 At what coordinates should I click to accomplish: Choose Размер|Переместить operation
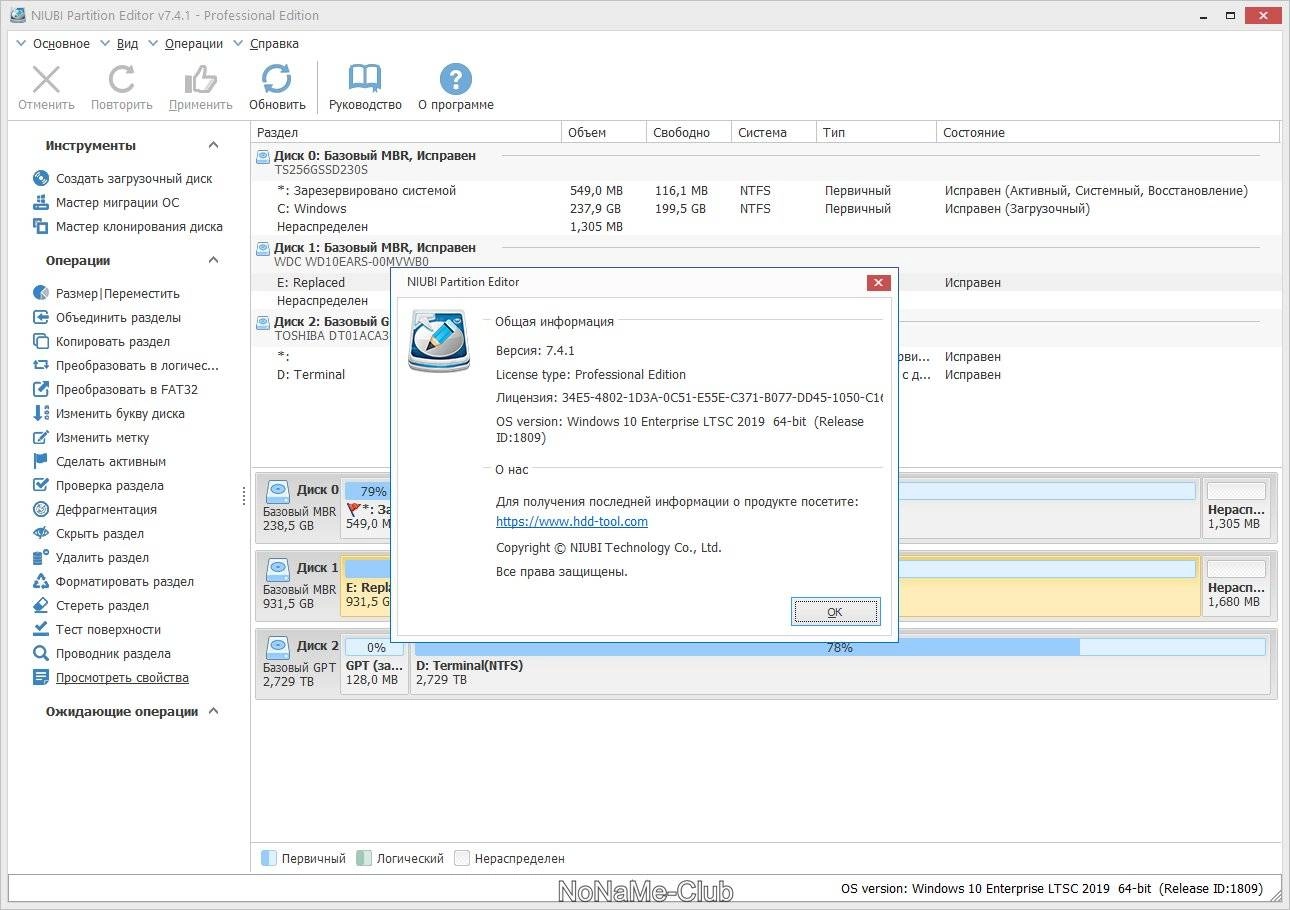118,294
